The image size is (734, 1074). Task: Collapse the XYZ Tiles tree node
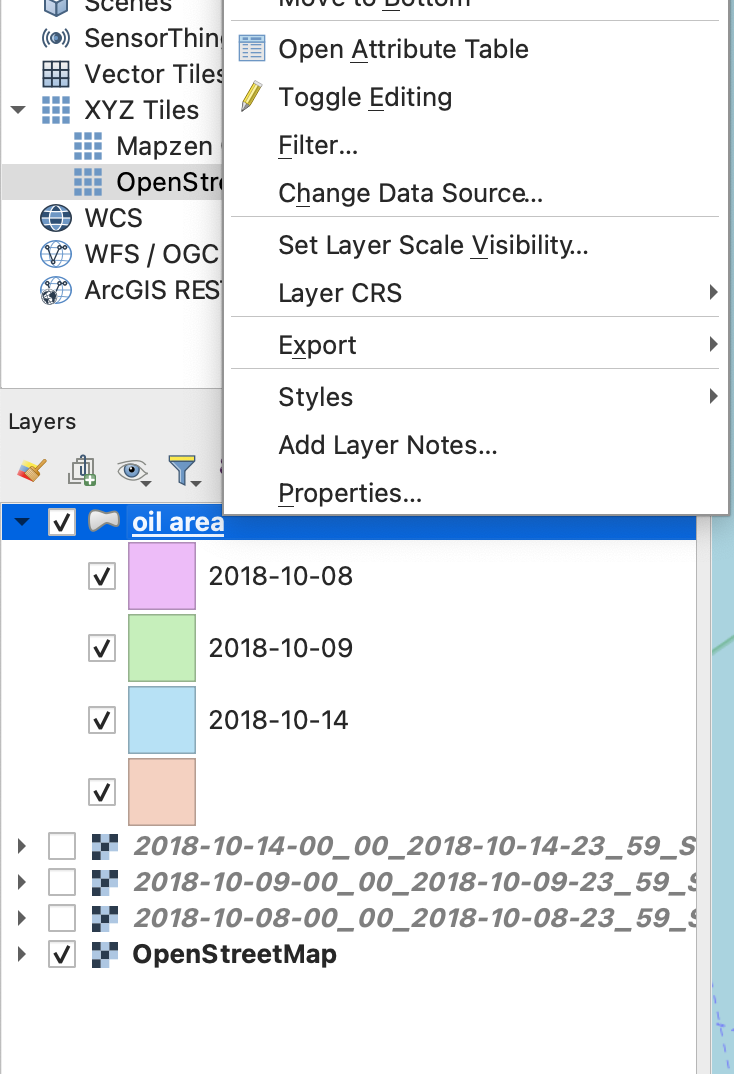18,110
